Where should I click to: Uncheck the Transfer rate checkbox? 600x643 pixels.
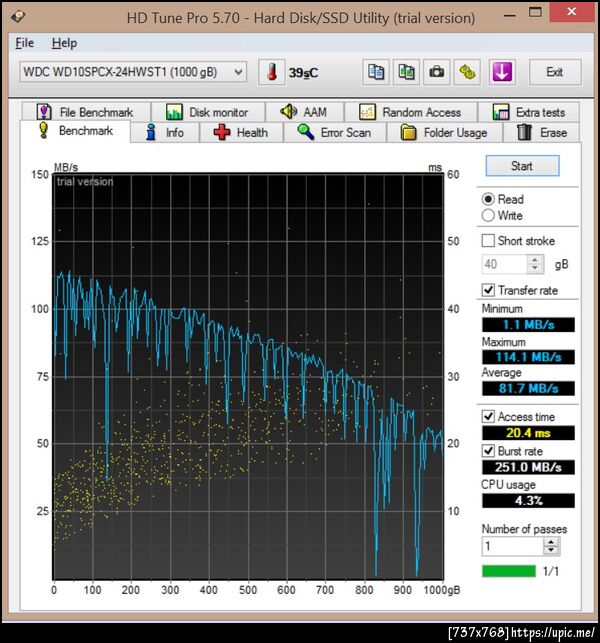488,290
